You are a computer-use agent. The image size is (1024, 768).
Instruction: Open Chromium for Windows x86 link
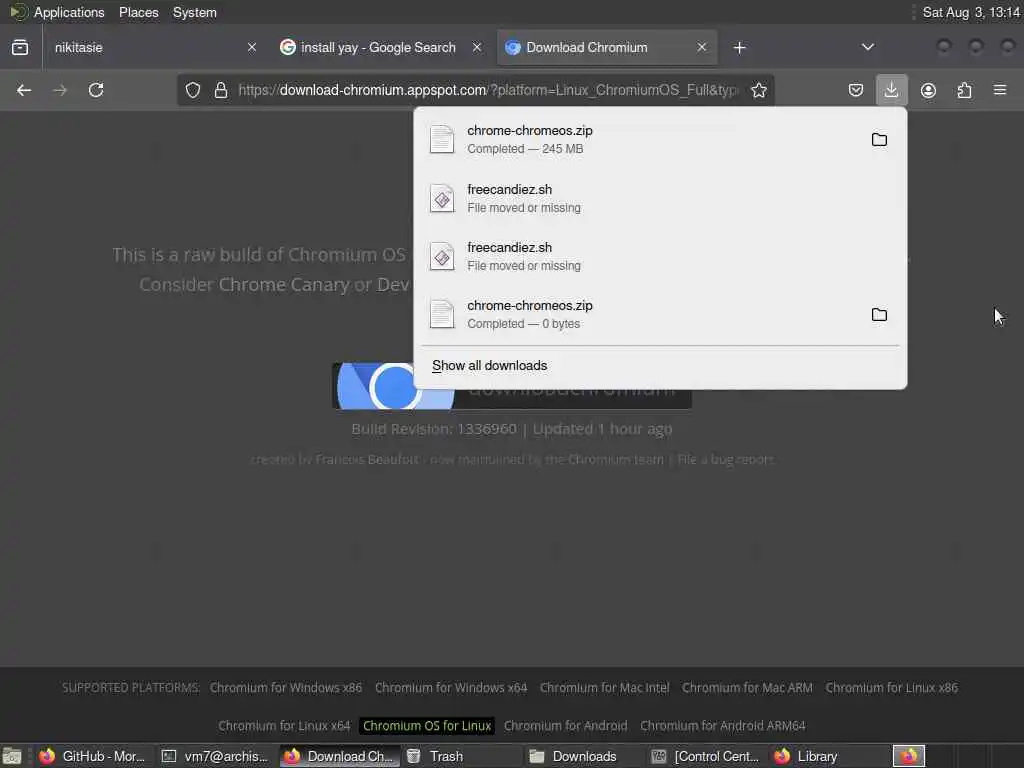coord(285,688)
